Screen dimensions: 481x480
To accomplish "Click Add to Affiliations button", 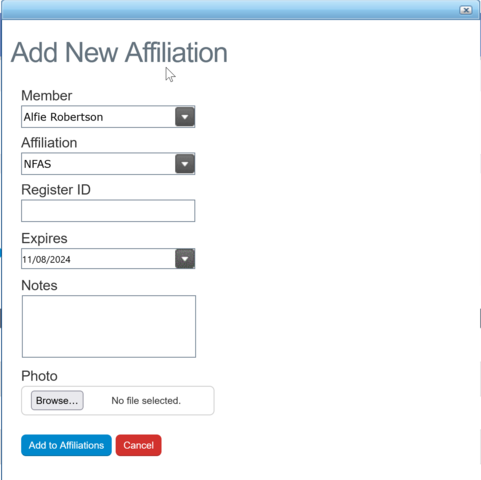I will (66, 445).
